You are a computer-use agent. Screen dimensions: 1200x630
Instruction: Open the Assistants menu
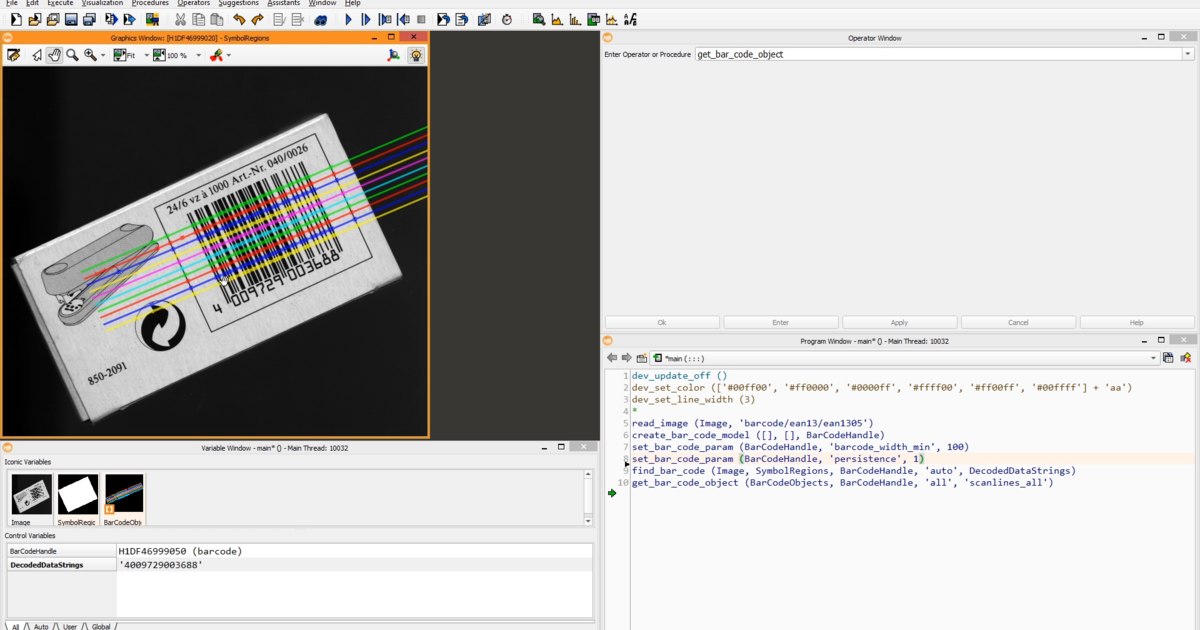[283, 4]
